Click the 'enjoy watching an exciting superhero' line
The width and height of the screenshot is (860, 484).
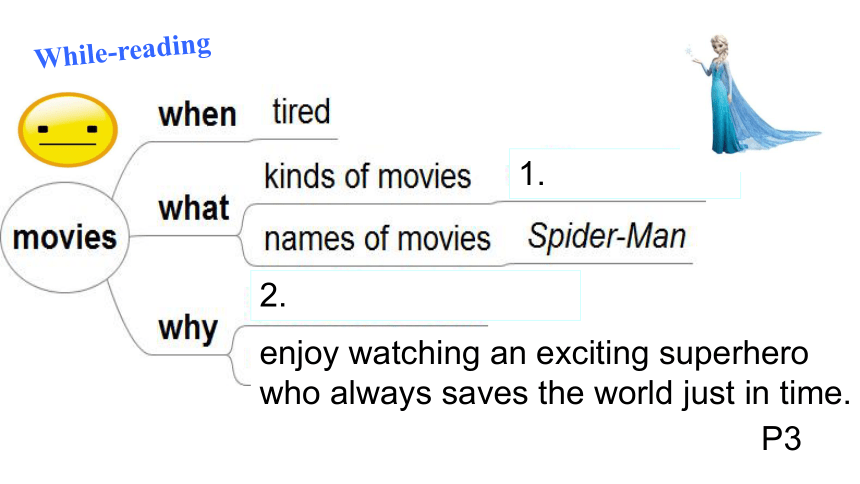click(534, 354)
